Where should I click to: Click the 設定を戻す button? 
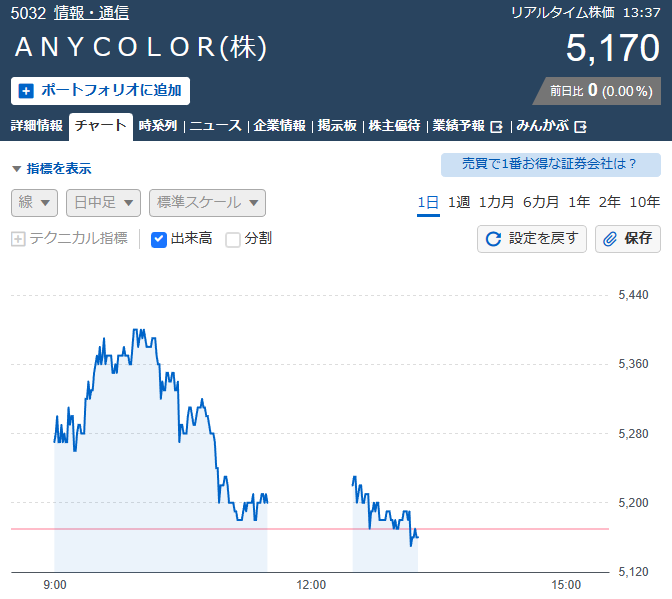point(532,239)
